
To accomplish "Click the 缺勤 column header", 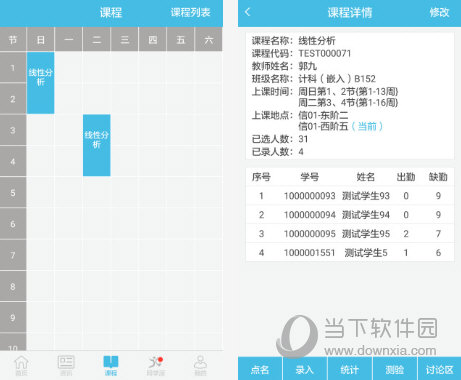I will pyautogui.click(x=438, y=176).
